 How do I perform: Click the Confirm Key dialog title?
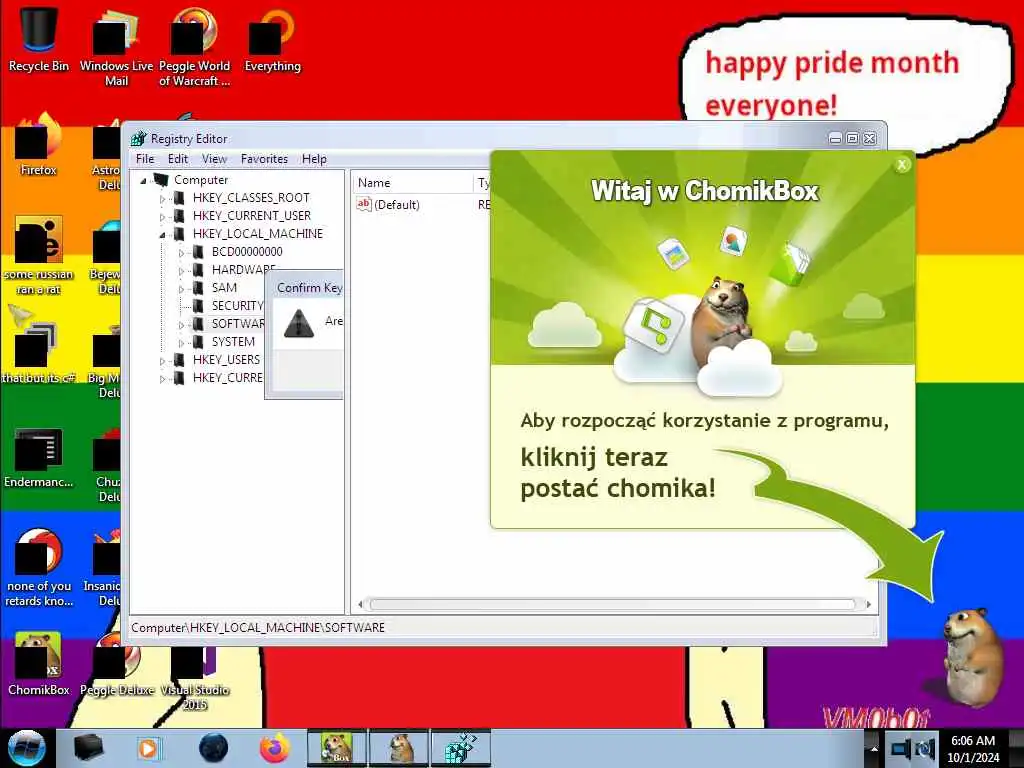[x=310, y=287]
